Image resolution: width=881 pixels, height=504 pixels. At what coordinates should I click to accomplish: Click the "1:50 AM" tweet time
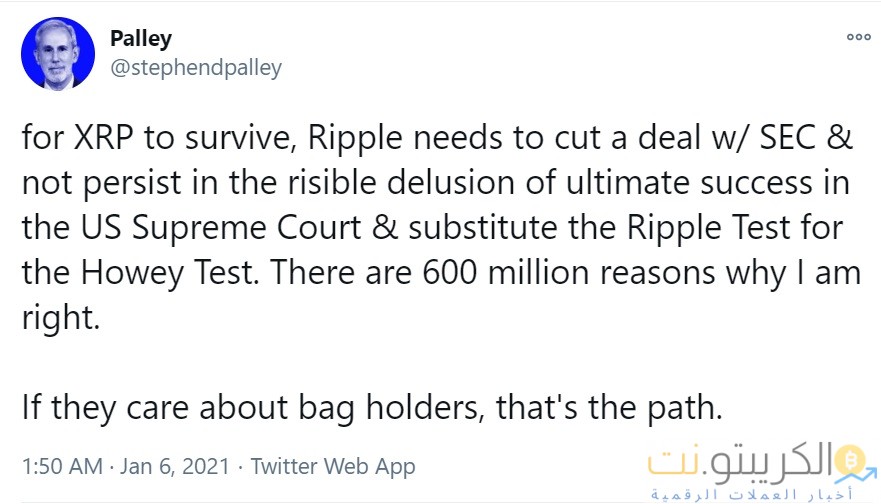60,466
